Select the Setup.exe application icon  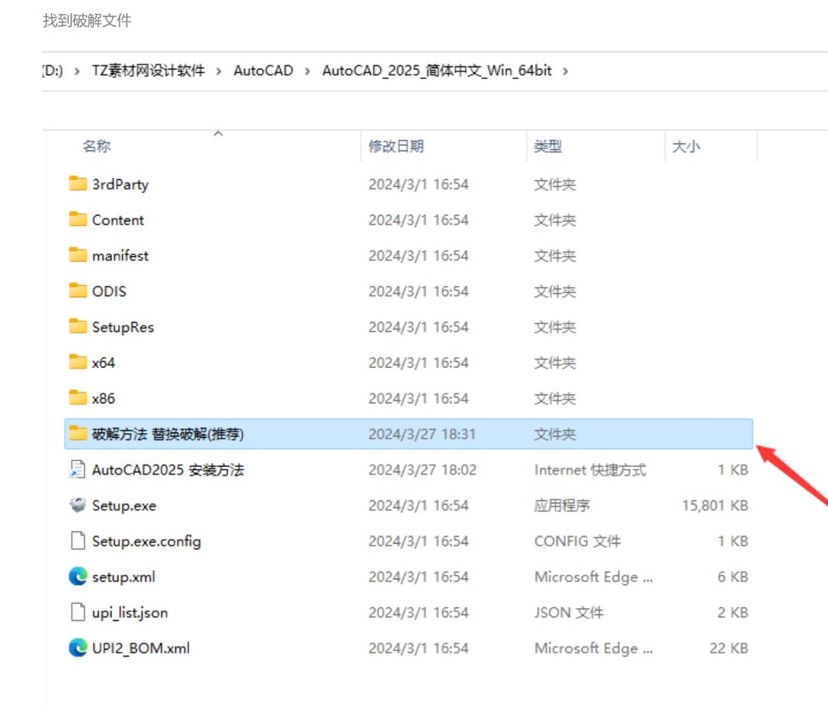pos(78,505)
